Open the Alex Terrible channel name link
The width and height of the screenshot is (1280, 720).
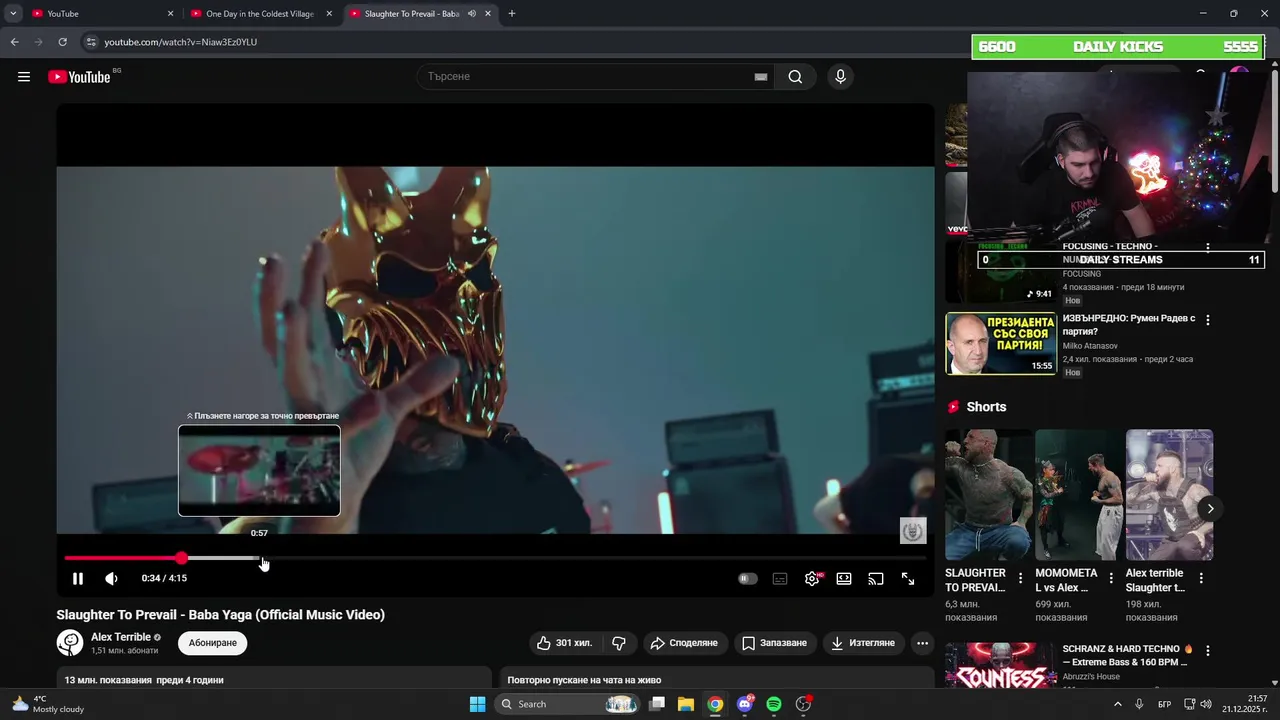pyautogui.click(x=121, y=637)
